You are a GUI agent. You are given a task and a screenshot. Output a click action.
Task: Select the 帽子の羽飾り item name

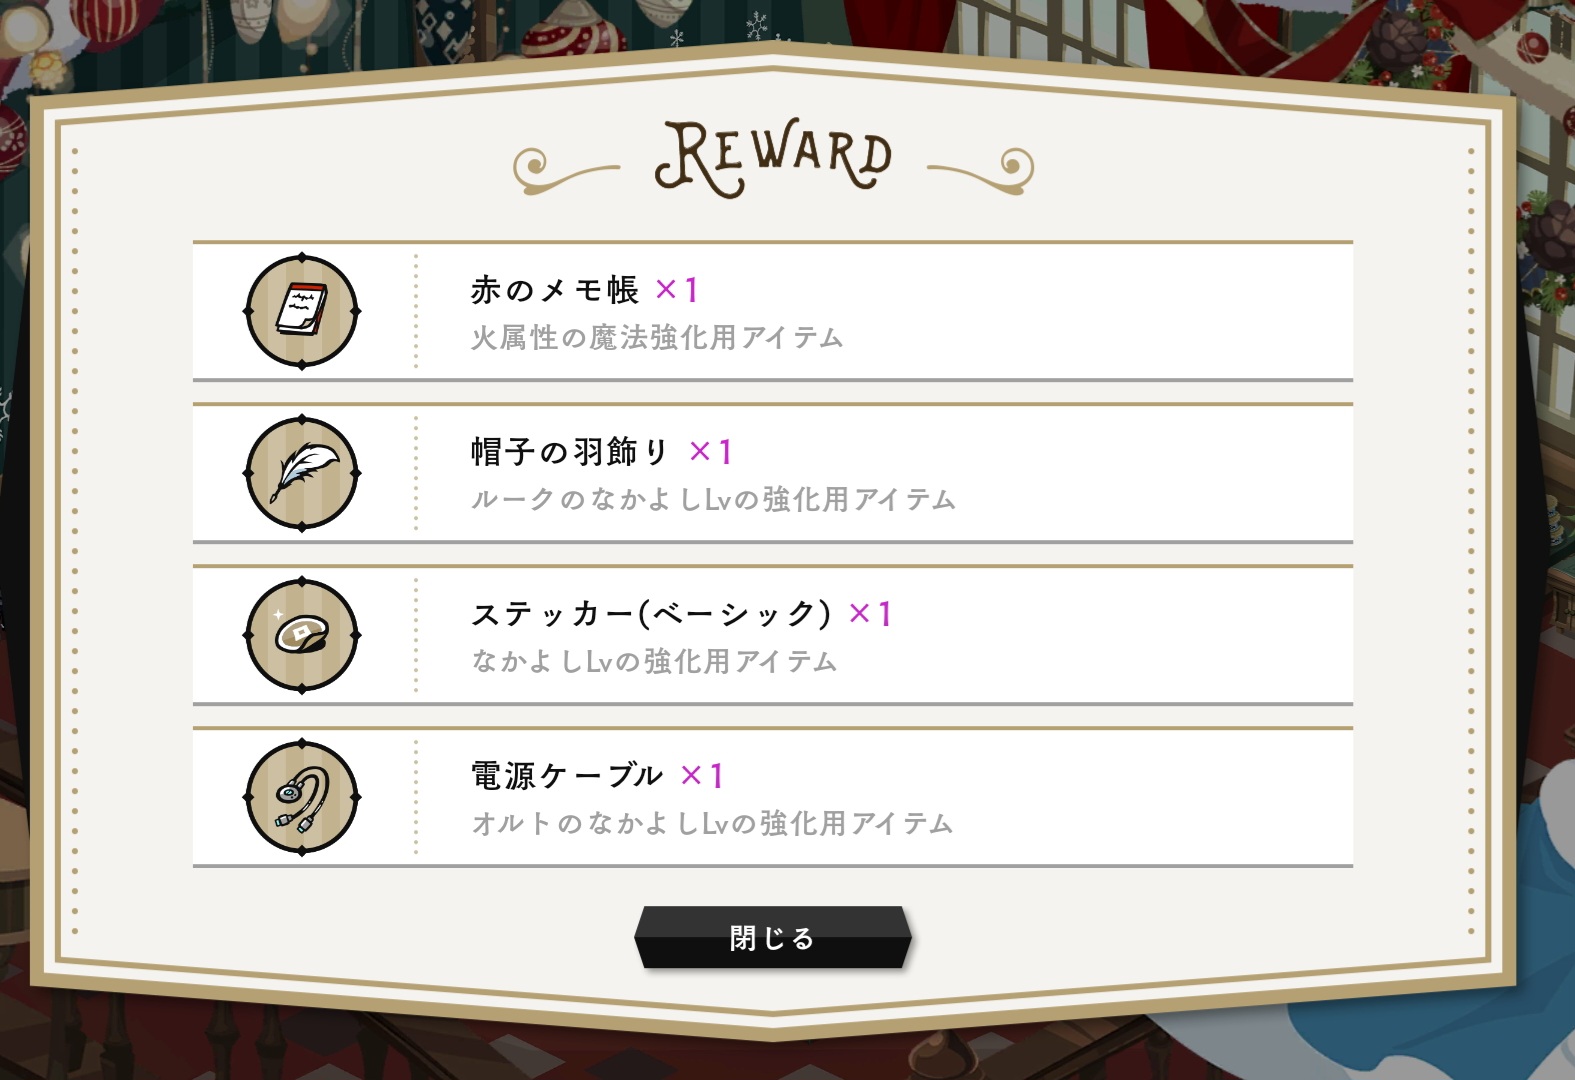(x=570, y=452)
